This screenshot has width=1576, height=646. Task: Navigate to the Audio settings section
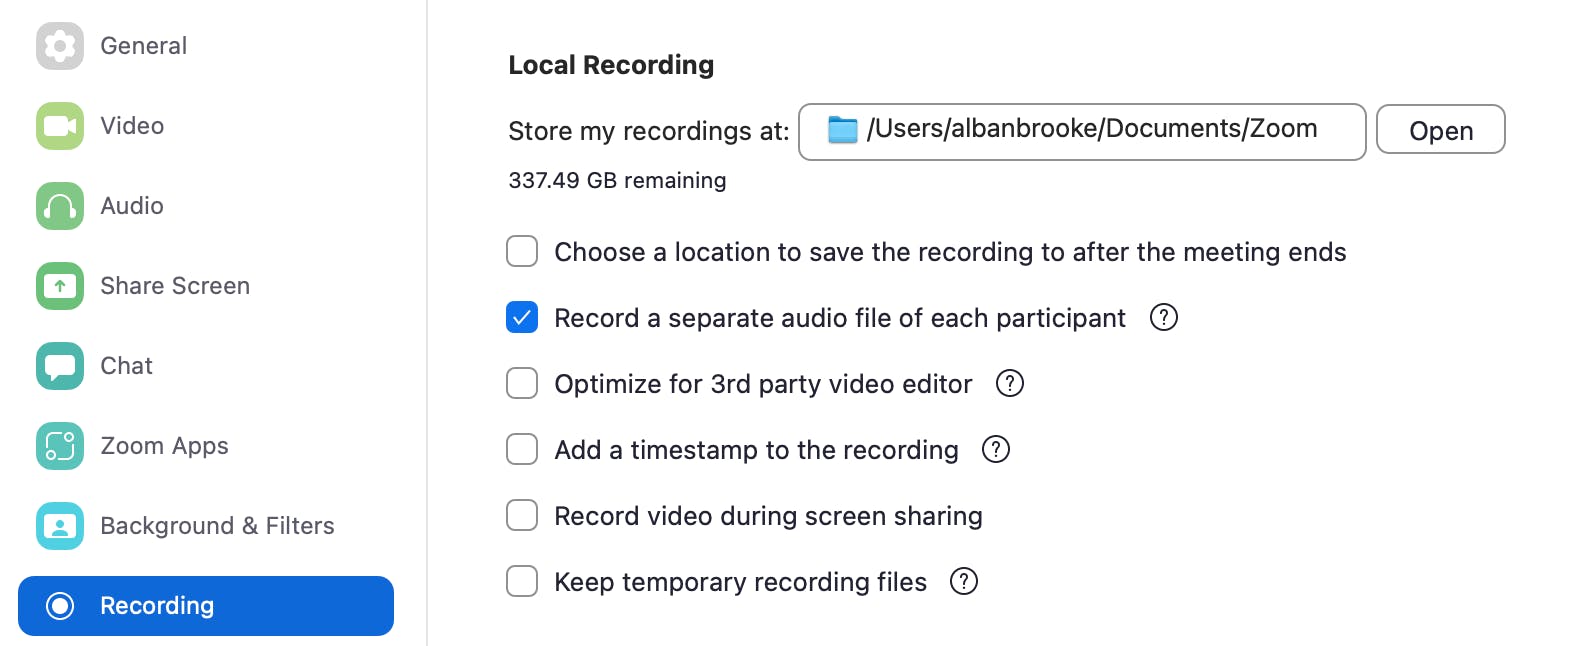pyautogui.click(x=131, y=205)
